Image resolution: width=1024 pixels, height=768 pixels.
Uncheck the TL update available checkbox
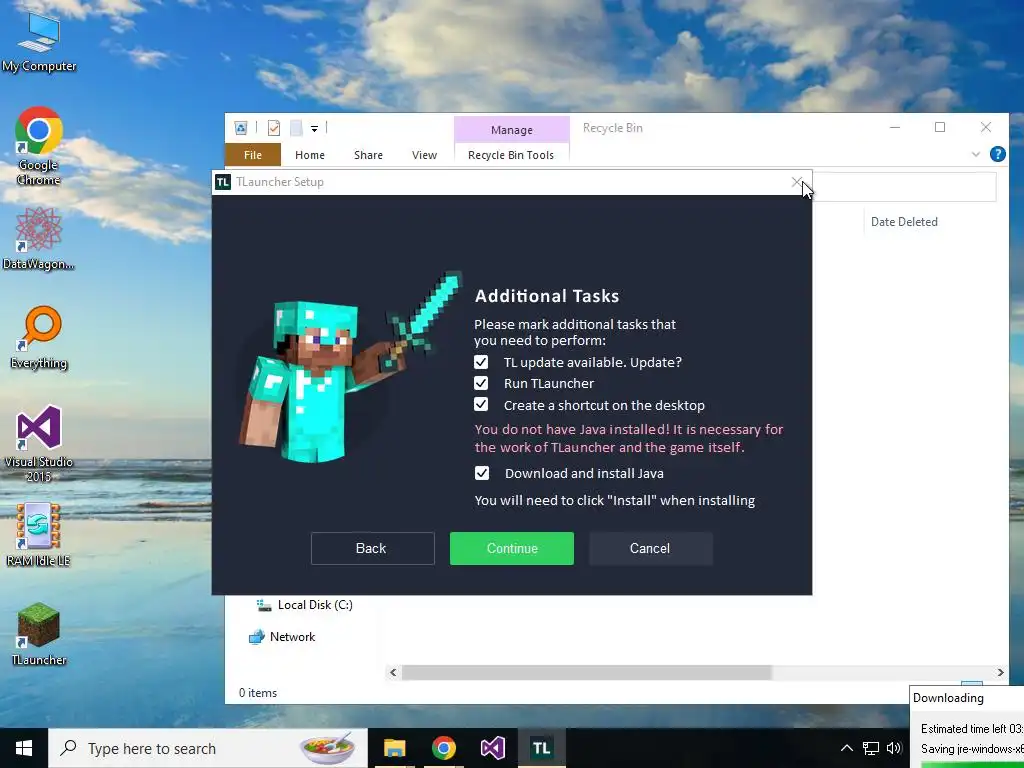point(481,362)
